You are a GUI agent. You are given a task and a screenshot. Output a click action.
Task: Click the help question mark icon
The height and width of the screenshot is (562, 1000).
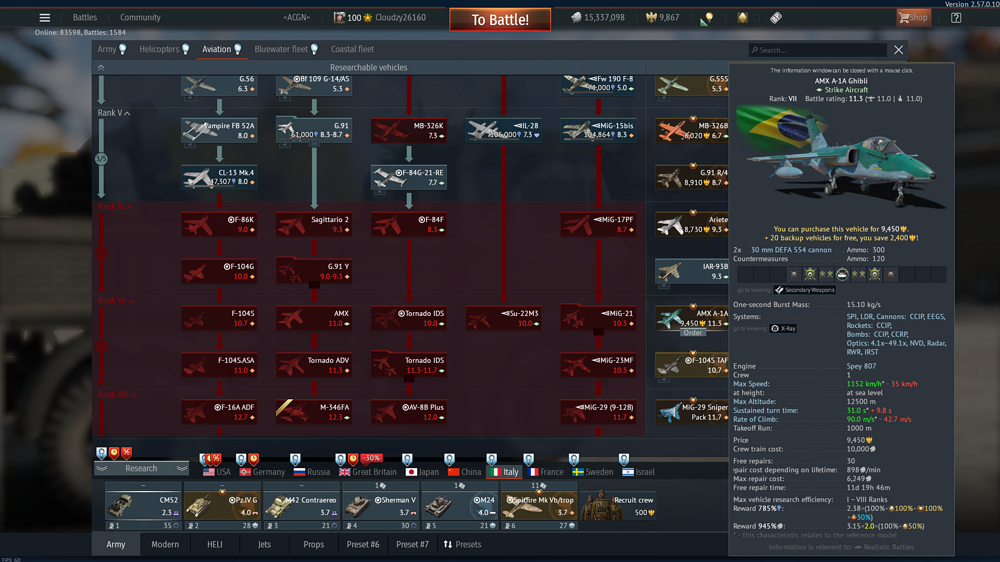(x=955, y=18)
